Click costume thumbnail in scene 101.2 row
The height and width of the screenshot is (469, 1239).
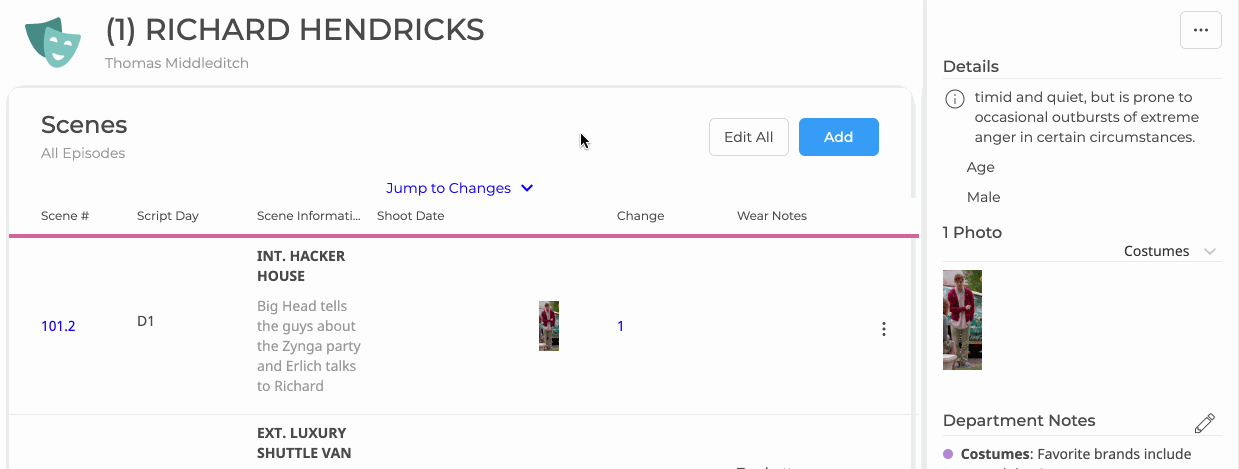point(549,326)
